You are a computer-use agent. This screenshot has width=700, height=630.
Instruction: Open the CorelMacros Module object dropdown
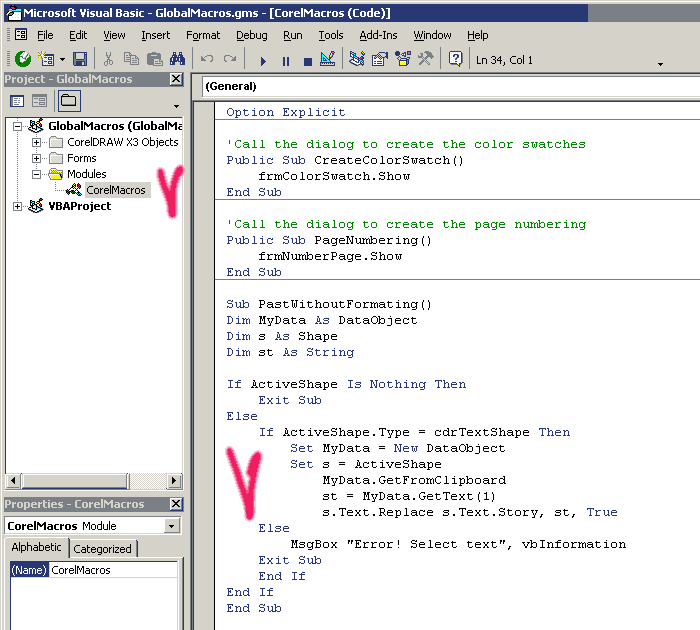[172, 526]
